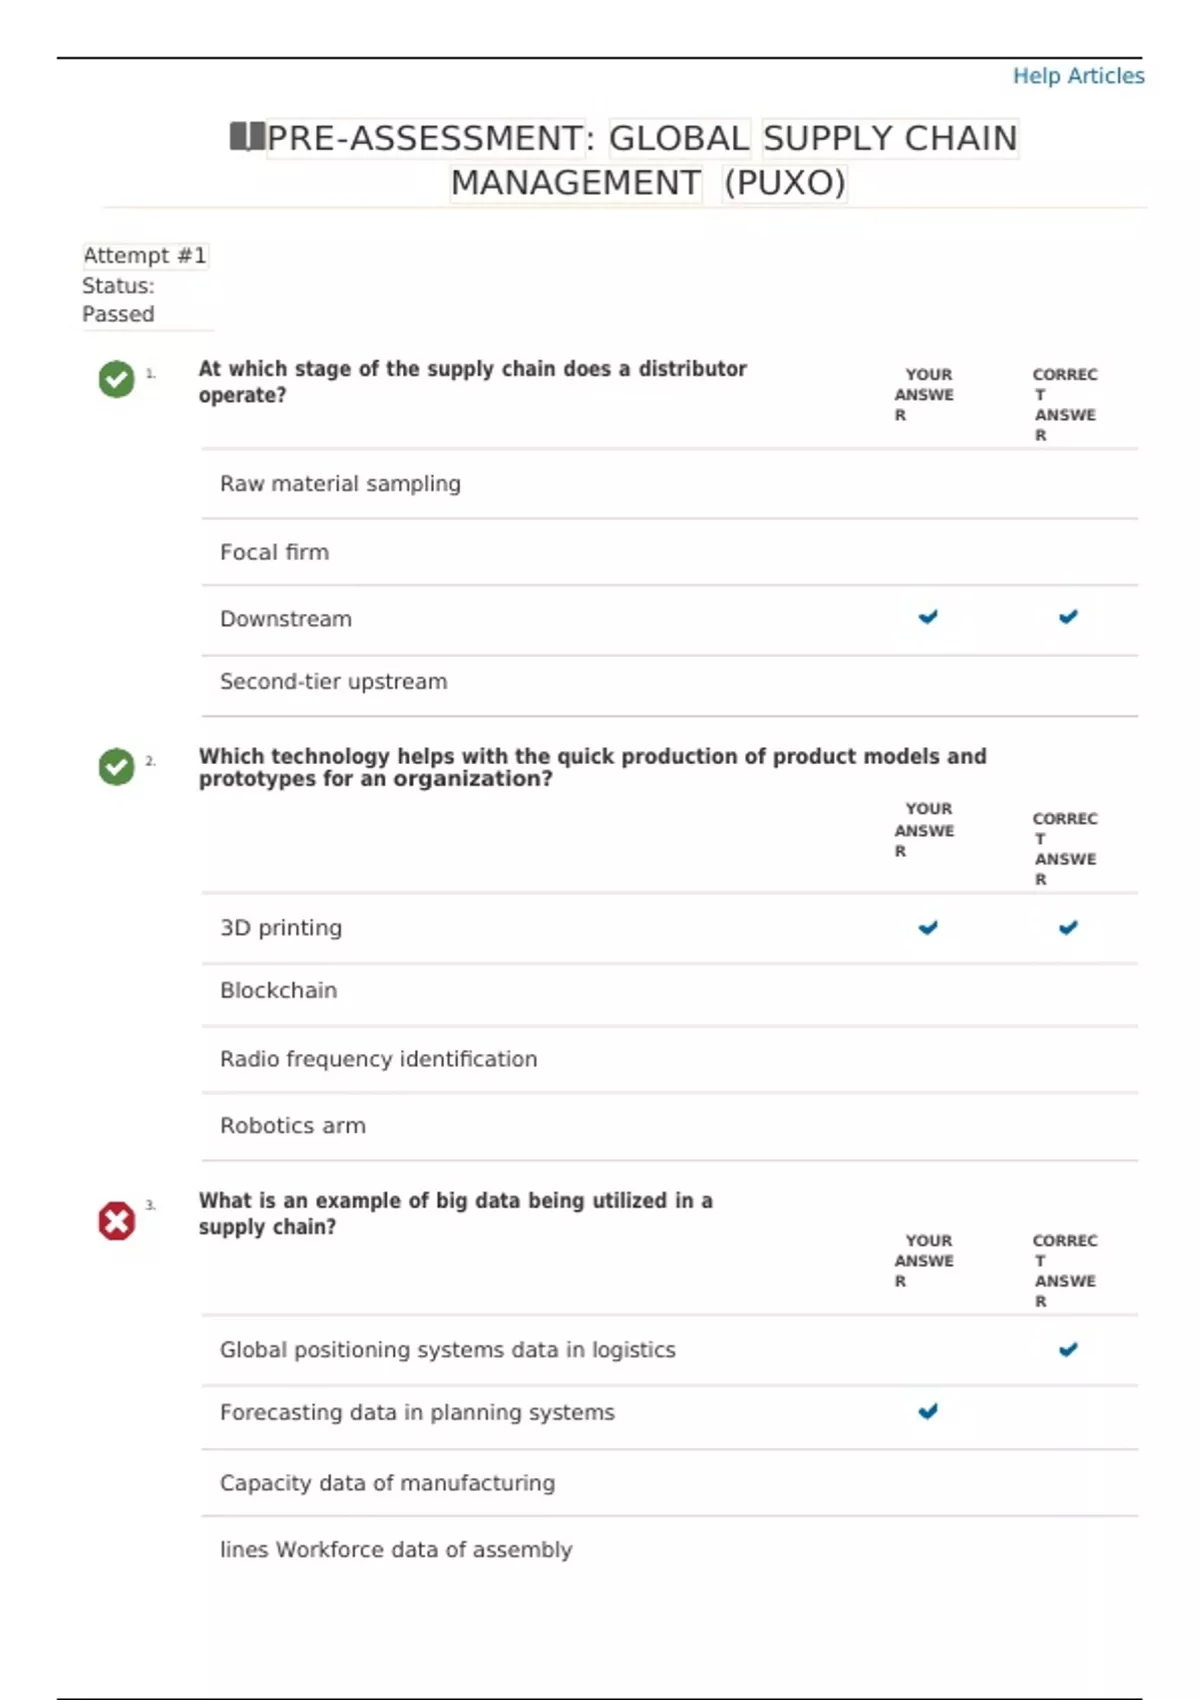Click Global positioning systems correct-answer checkmark
This screenshot has height=1700, width=1200.
(1068, 1350)
